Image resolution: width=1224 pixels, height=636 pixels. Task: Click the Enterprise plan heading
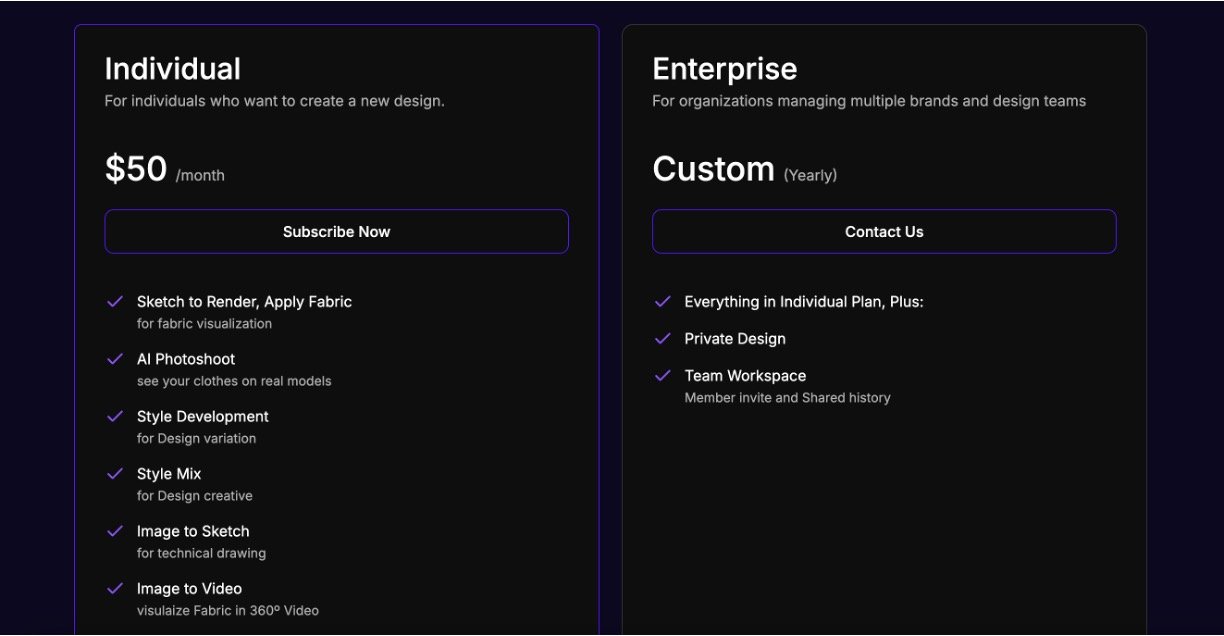[724, 69]
